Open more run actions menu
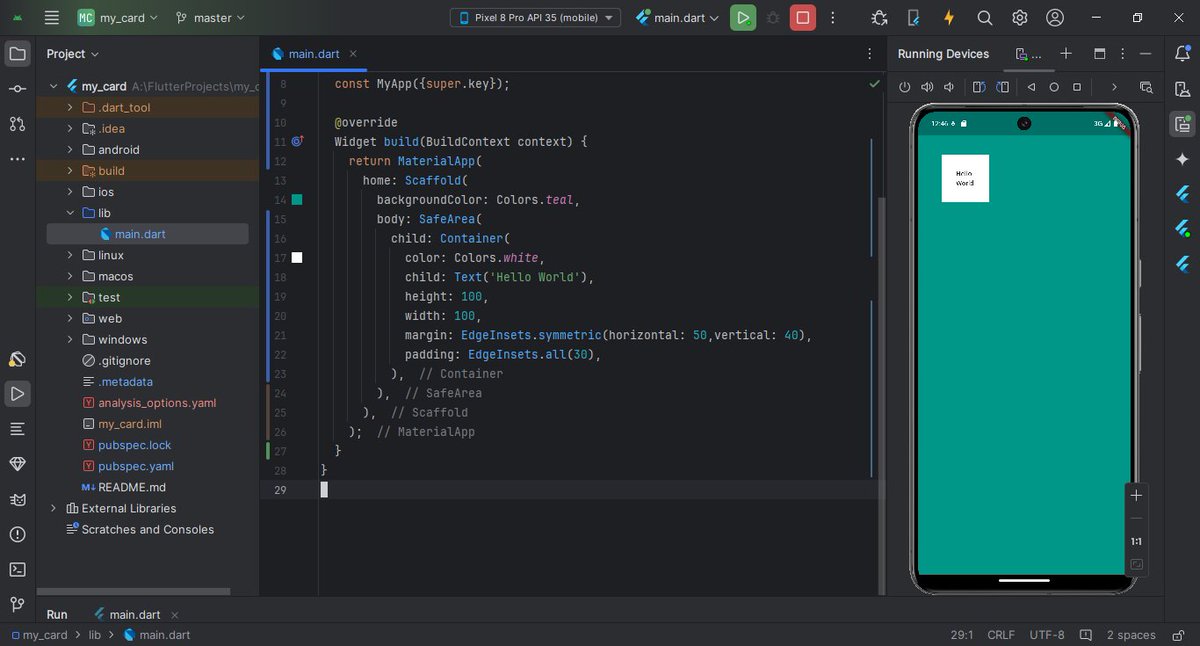Image resolution: width=1200 pixels, height=646 pixels. click(833, 18)
